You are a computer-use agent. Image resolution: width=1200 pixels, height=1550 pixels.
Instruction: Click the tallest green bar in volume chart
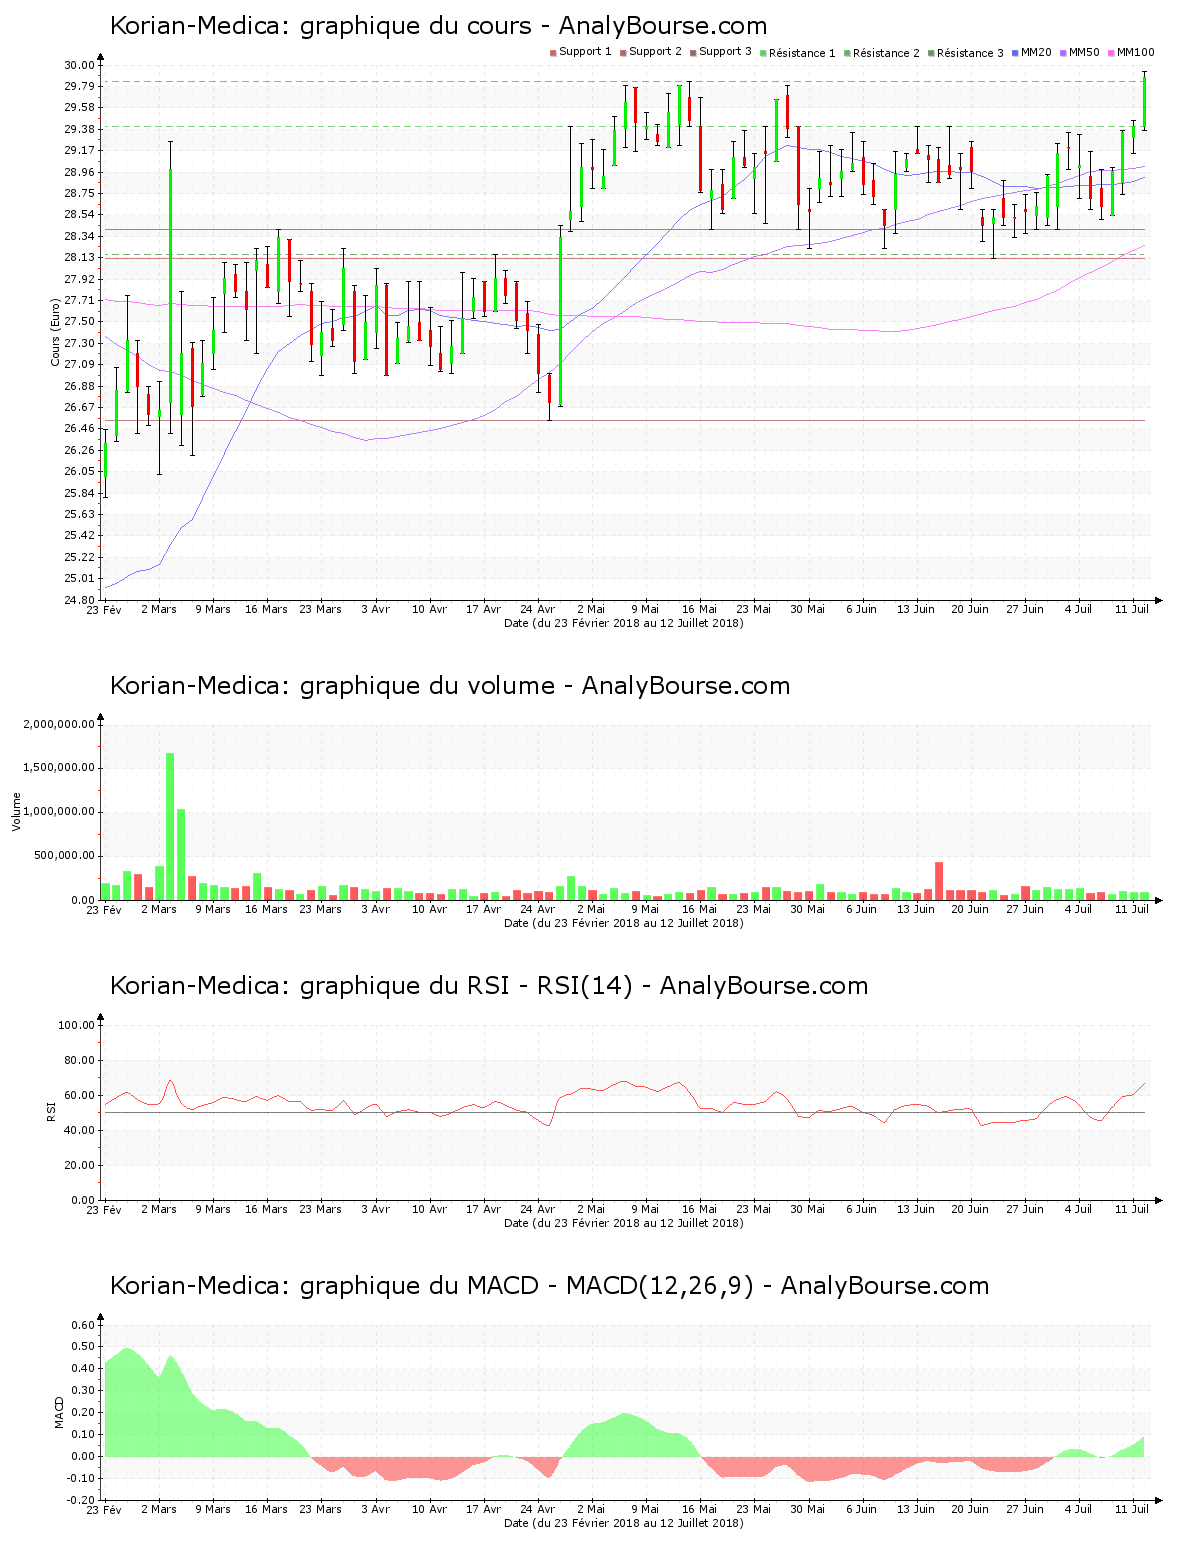170,825
